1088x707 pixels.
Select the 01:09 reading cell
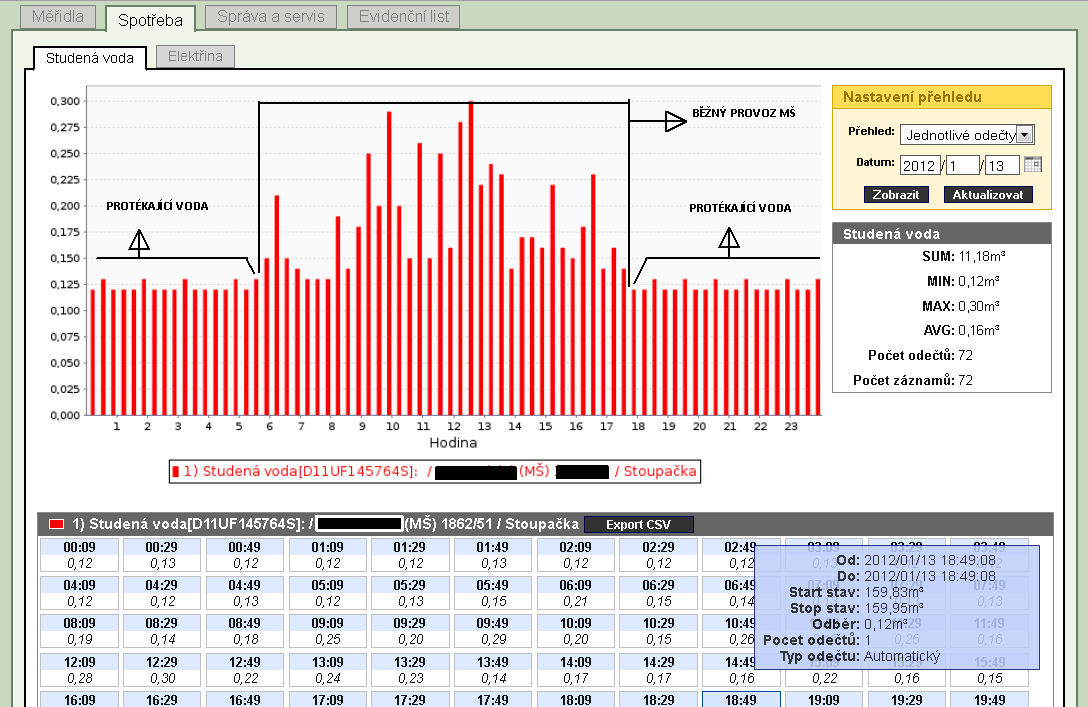coord(328,555)
